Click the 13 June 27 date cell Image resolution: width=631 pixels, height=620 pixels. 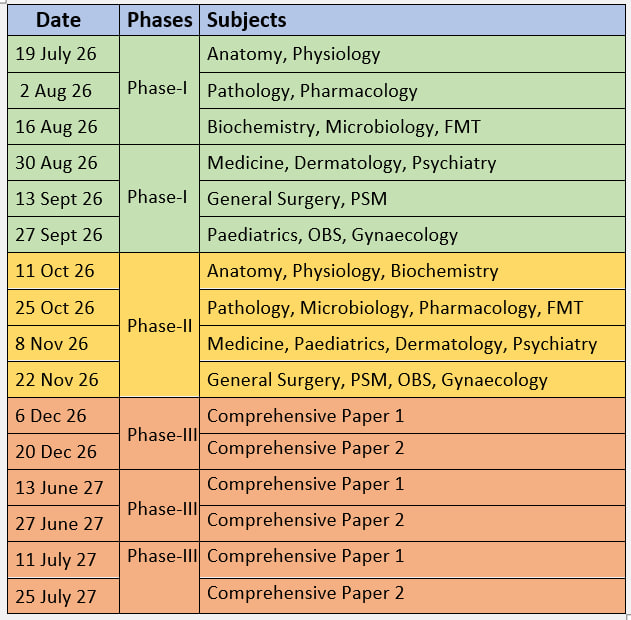click(63, 488)
